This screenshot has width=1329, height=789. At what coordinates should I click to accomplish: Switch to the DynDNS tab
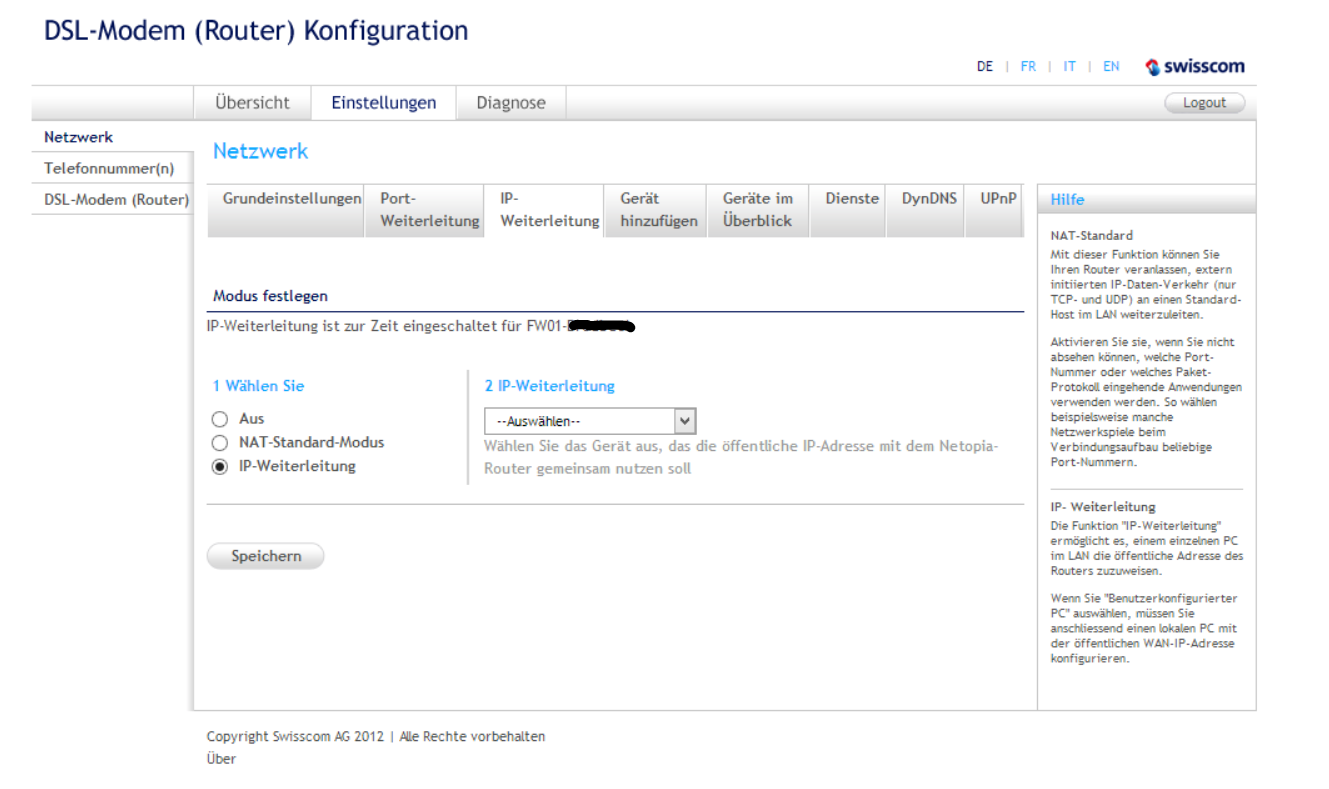(x=929, y=199)
